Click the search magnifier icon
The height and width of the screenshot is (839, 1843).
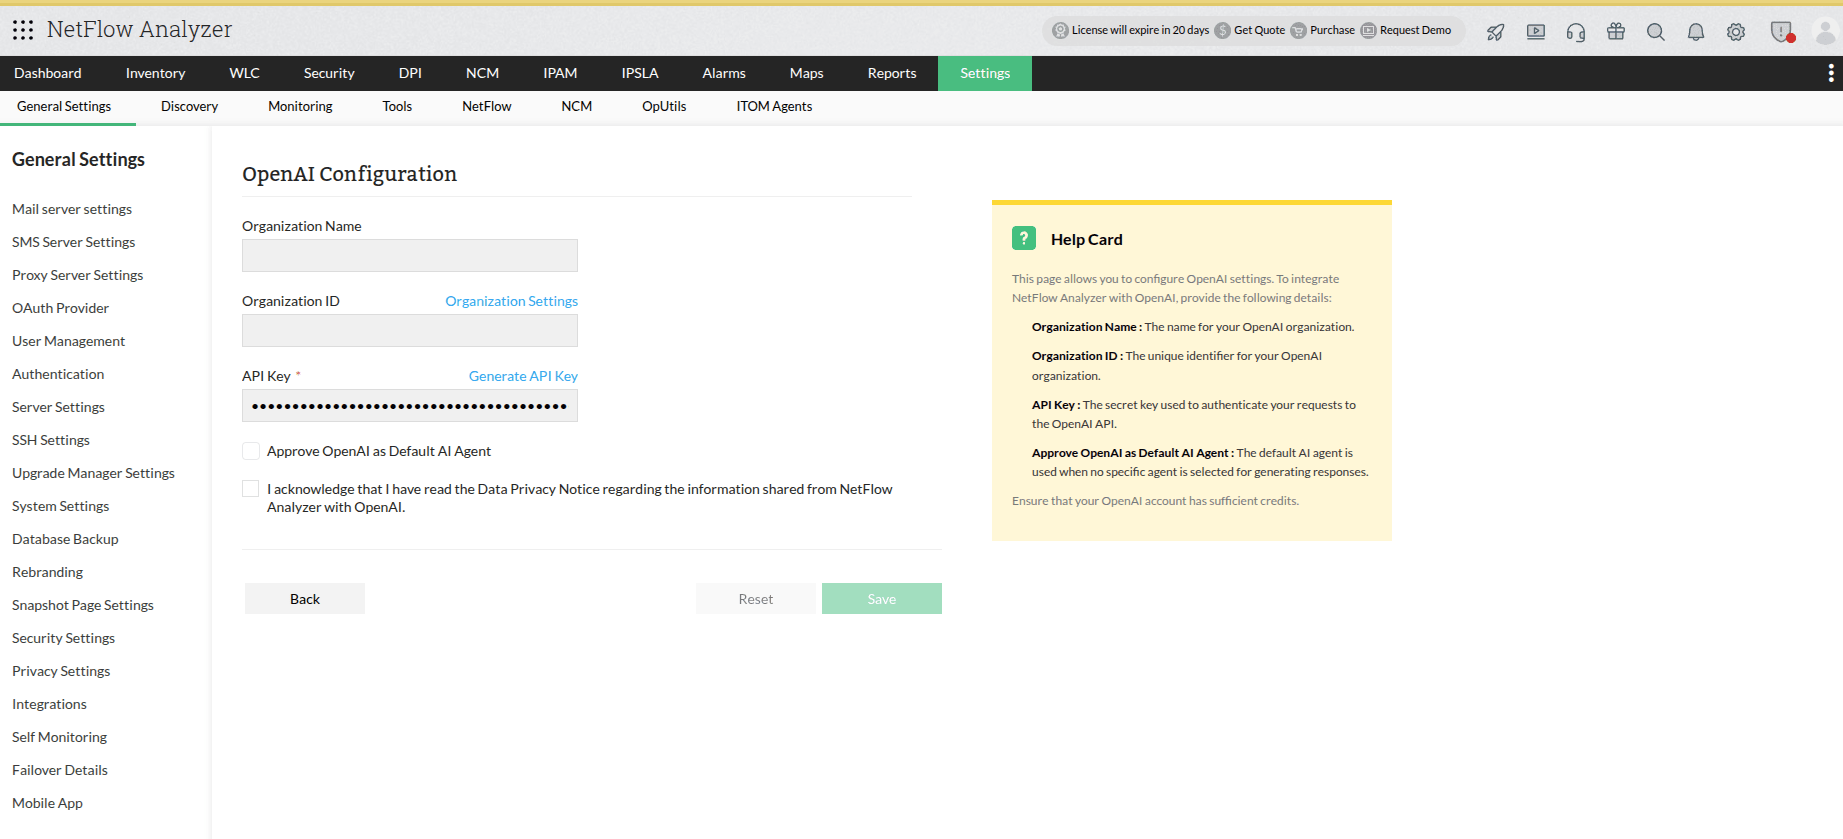1656,32
